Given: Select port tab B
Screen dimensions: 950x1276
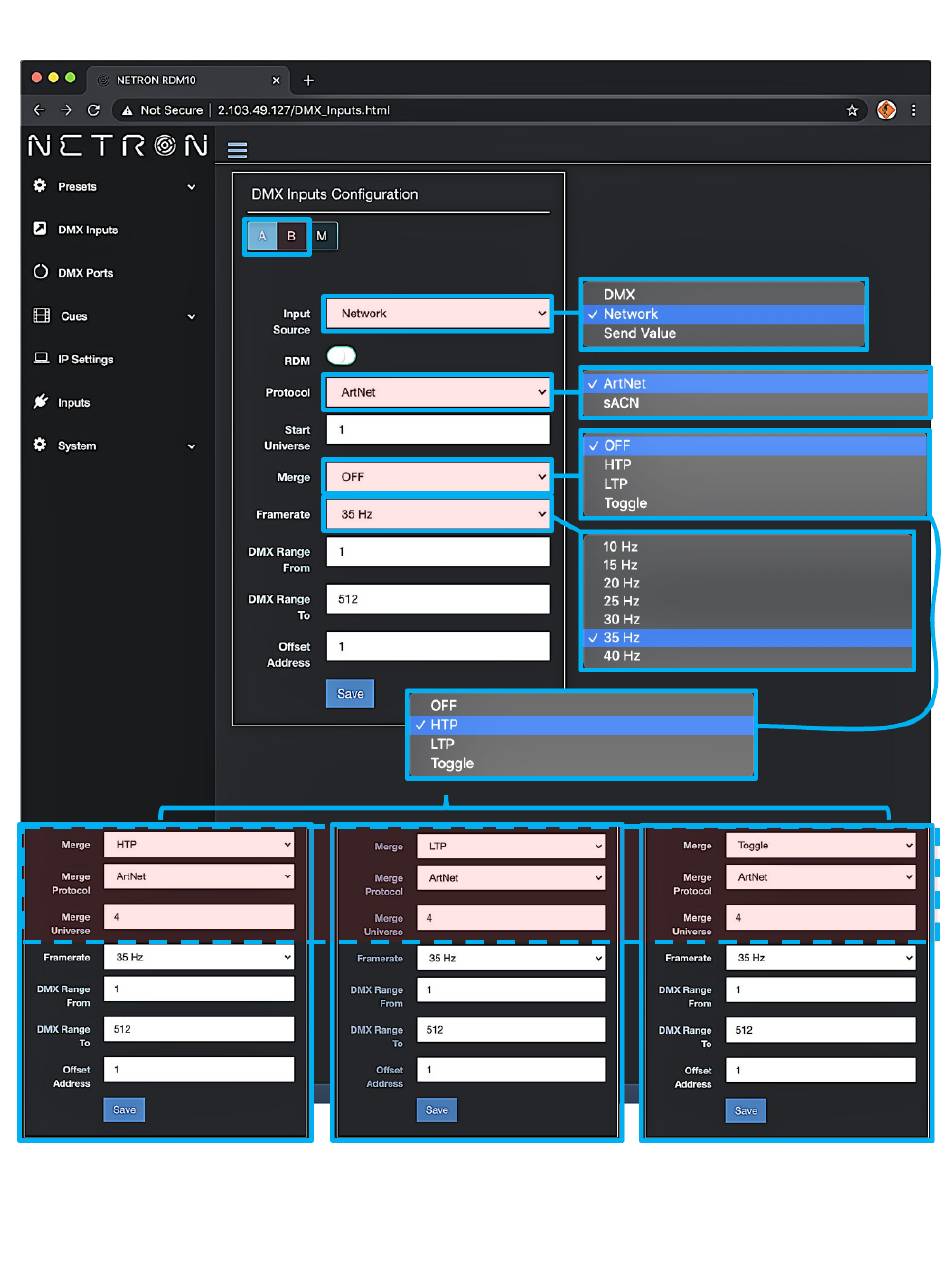Looking at the screenshot, I should coord(292,236).
